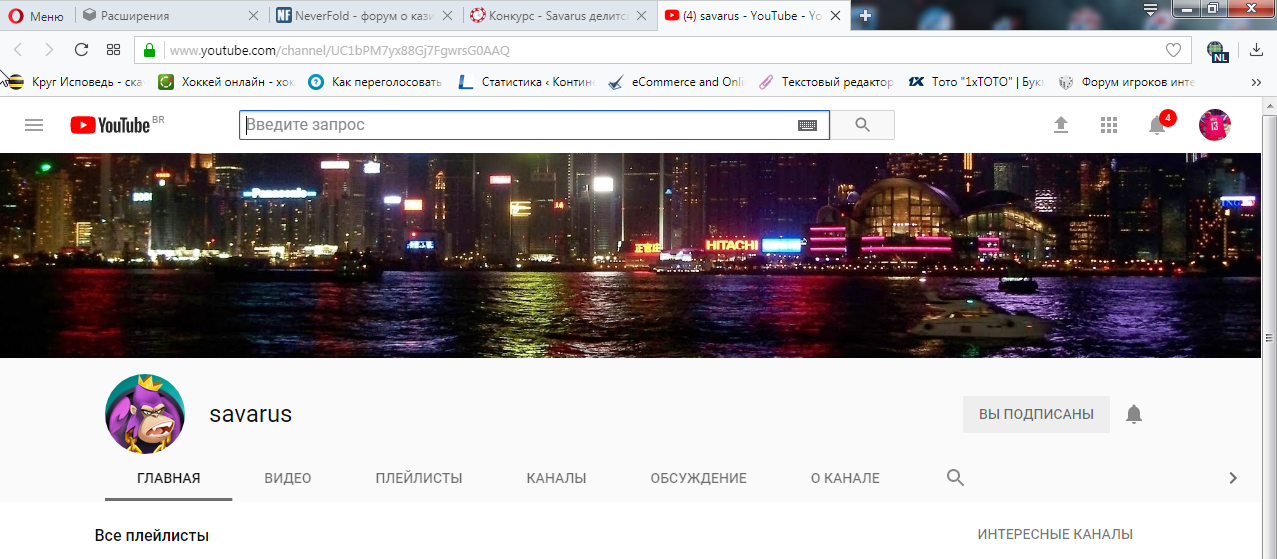
Task: Click the ВЫ ПОДПИСАНЫ subscribed button
Action: point(1036,414)
